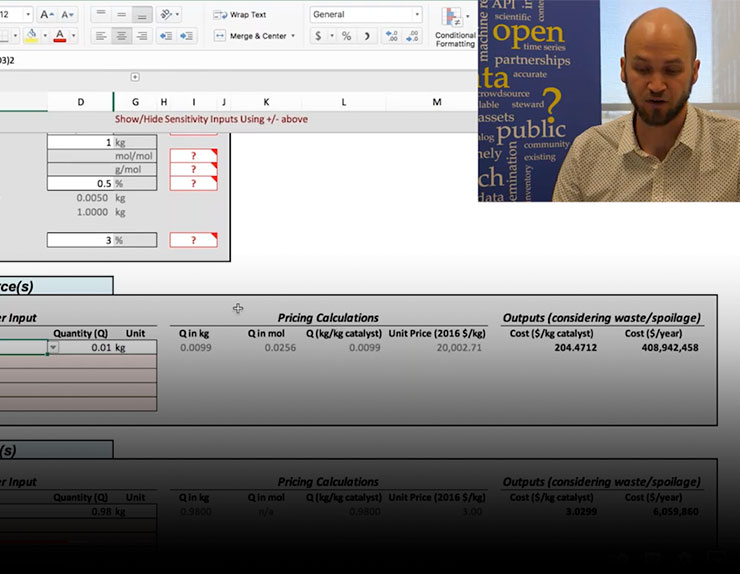740x574 pixels.
Task: Apply yellow fill color with the paint bucket
Action: point(31,35)
